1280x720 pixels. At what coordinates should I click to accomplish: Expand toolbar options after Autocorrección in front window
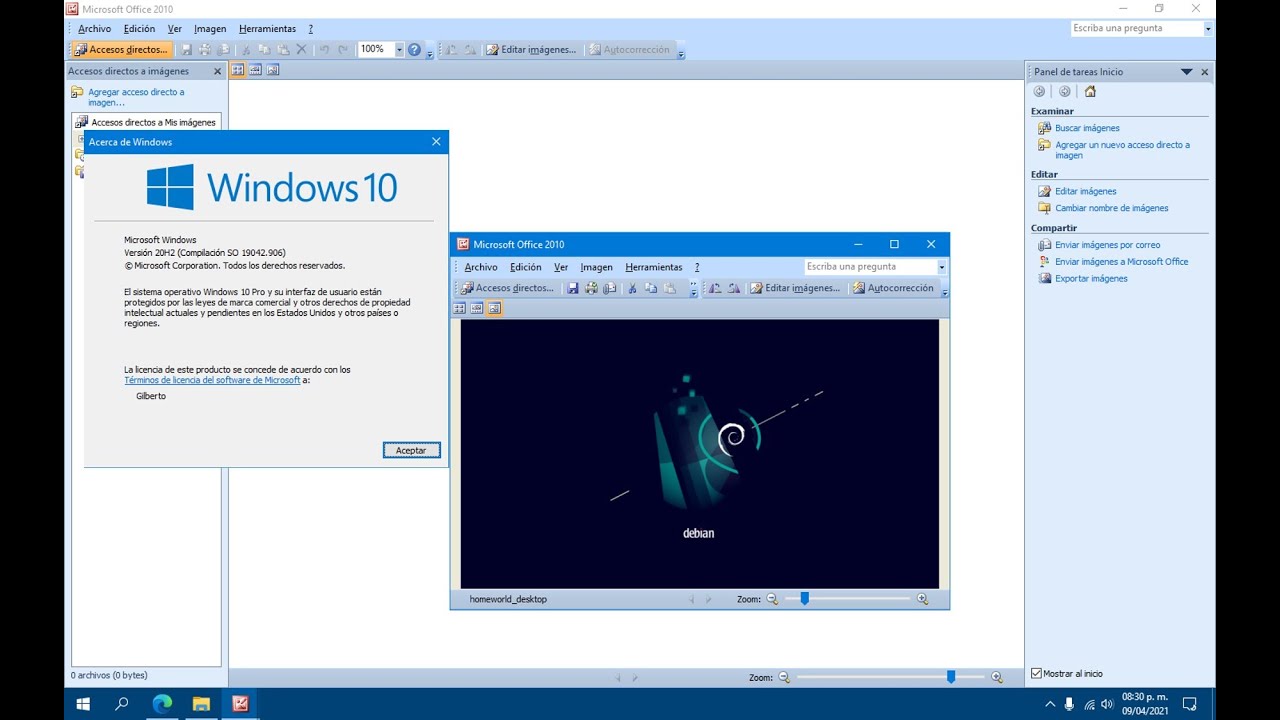[945, 289]
